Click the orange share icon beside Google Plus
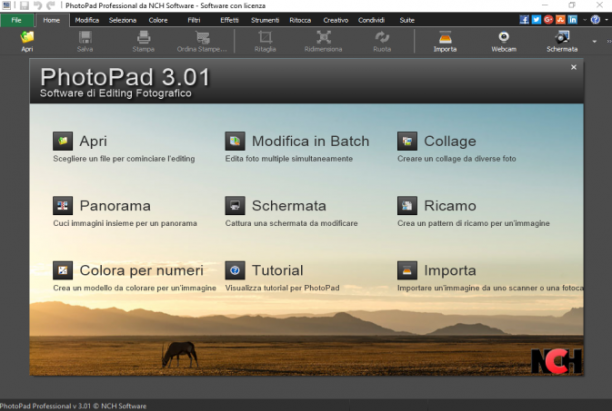Viewport: 612px width, 411px height. (560, 20)
